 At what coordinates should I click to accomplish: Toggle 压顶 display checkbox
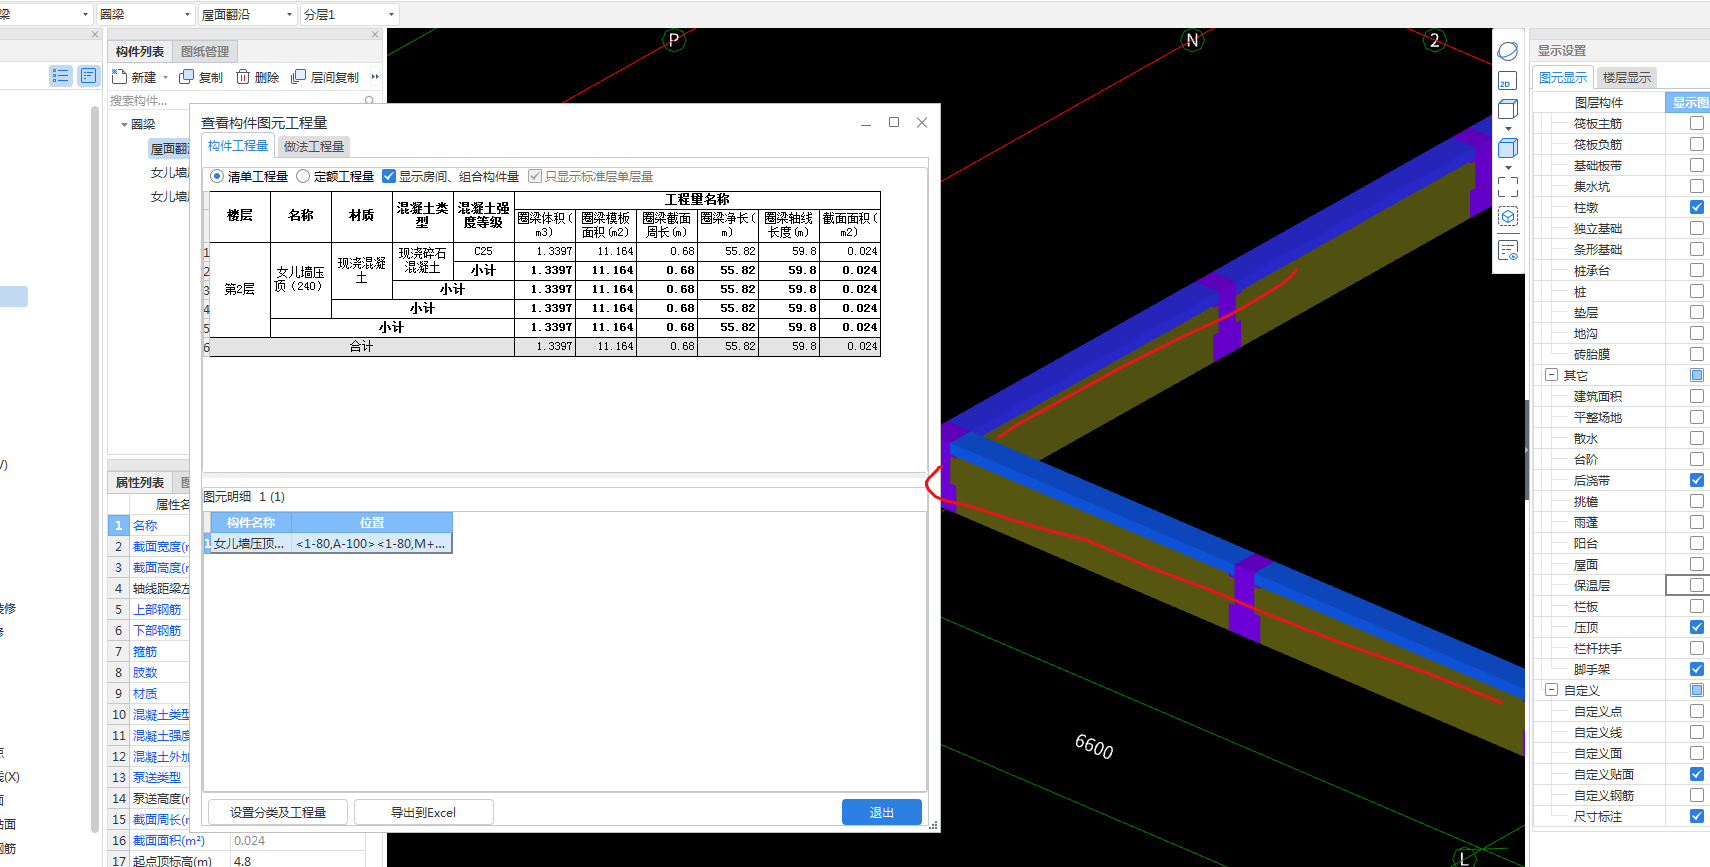tap(1697, 627)
